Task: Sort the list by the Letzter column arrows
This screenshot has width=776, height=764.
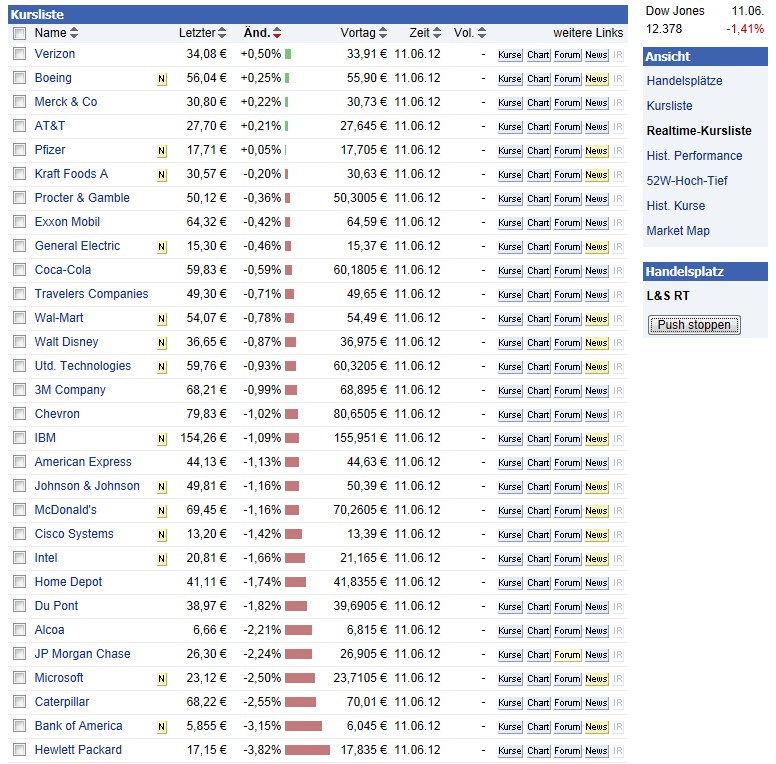Action: pos(222,33)
